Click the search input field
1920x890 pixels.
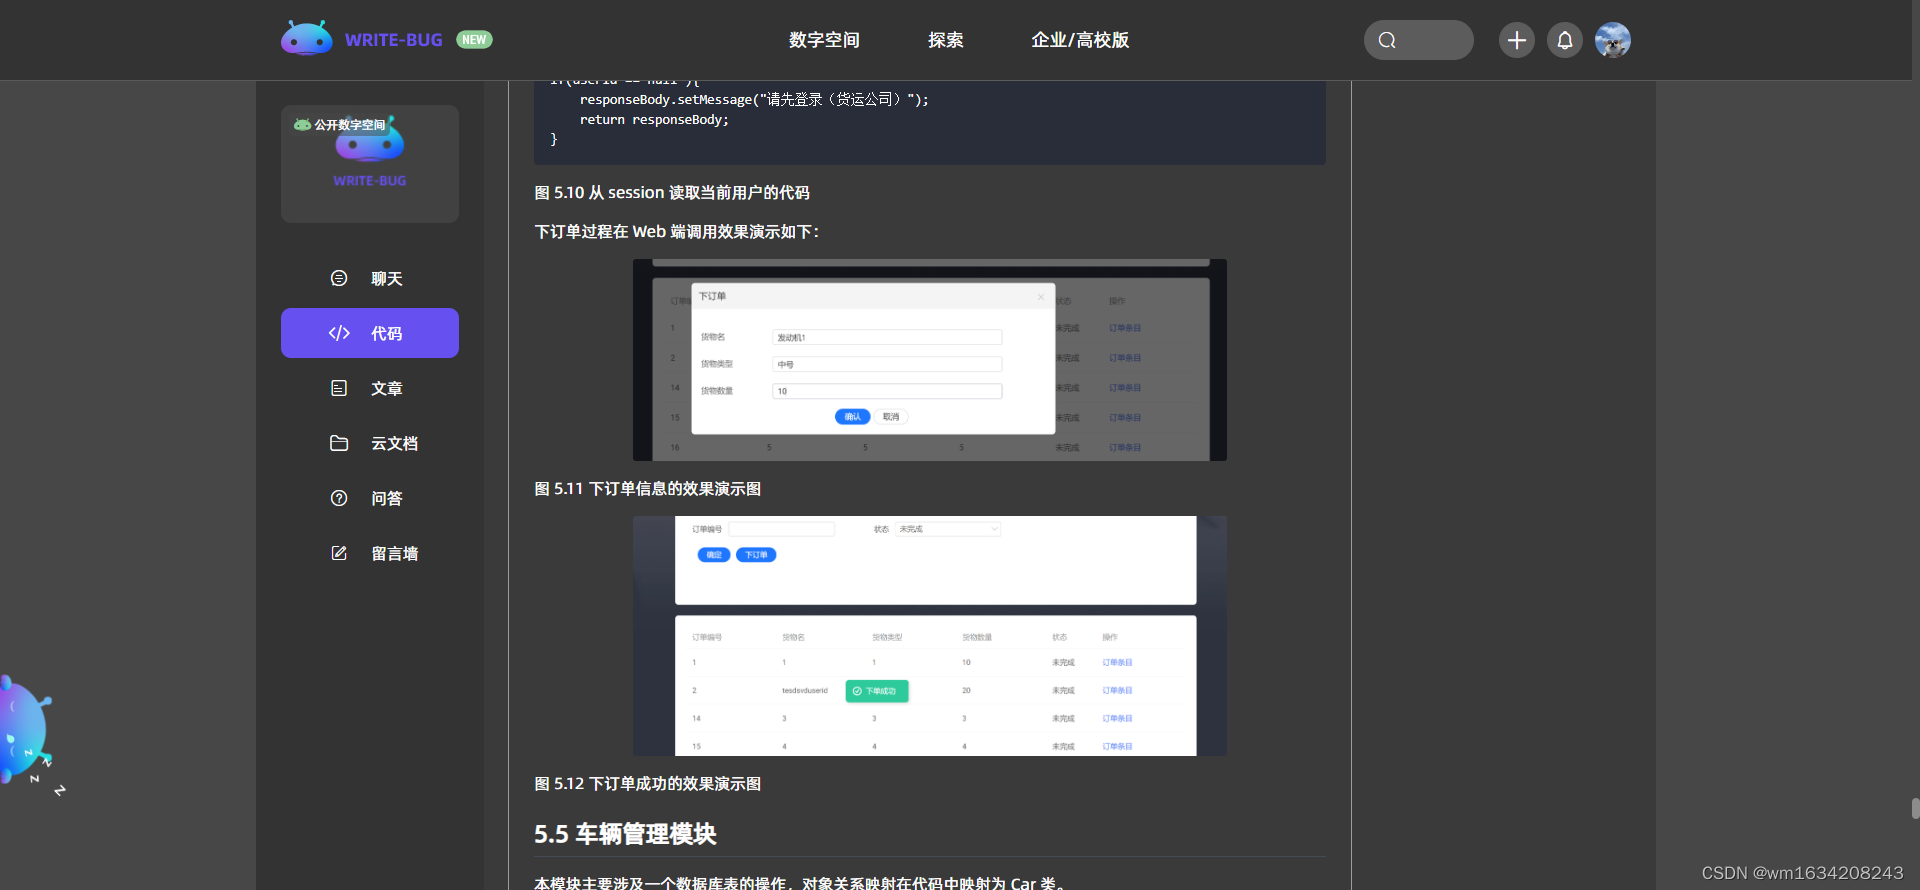click(x=1419, y=40)
